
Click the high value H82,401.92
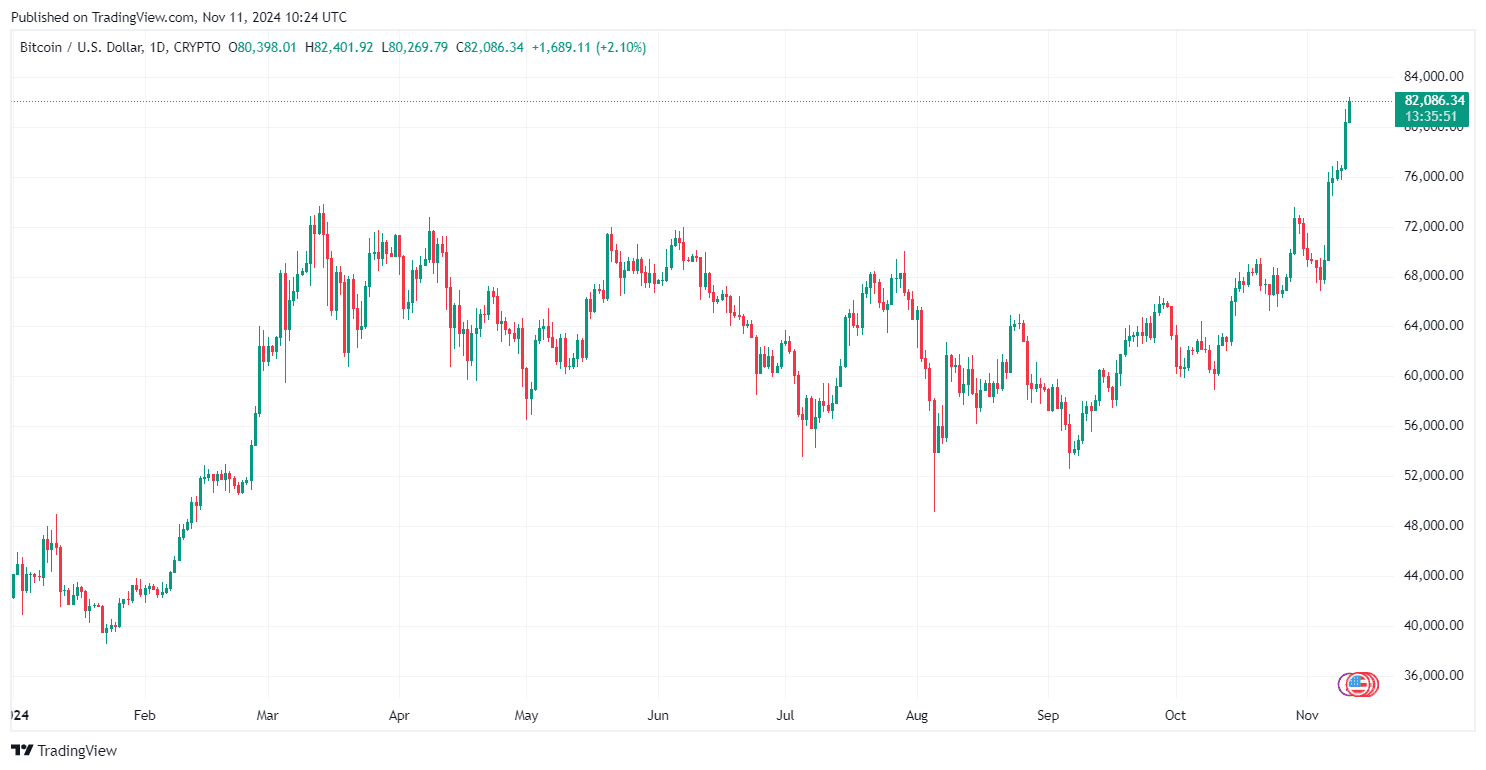pyautogui.click(x=339, y=47)
